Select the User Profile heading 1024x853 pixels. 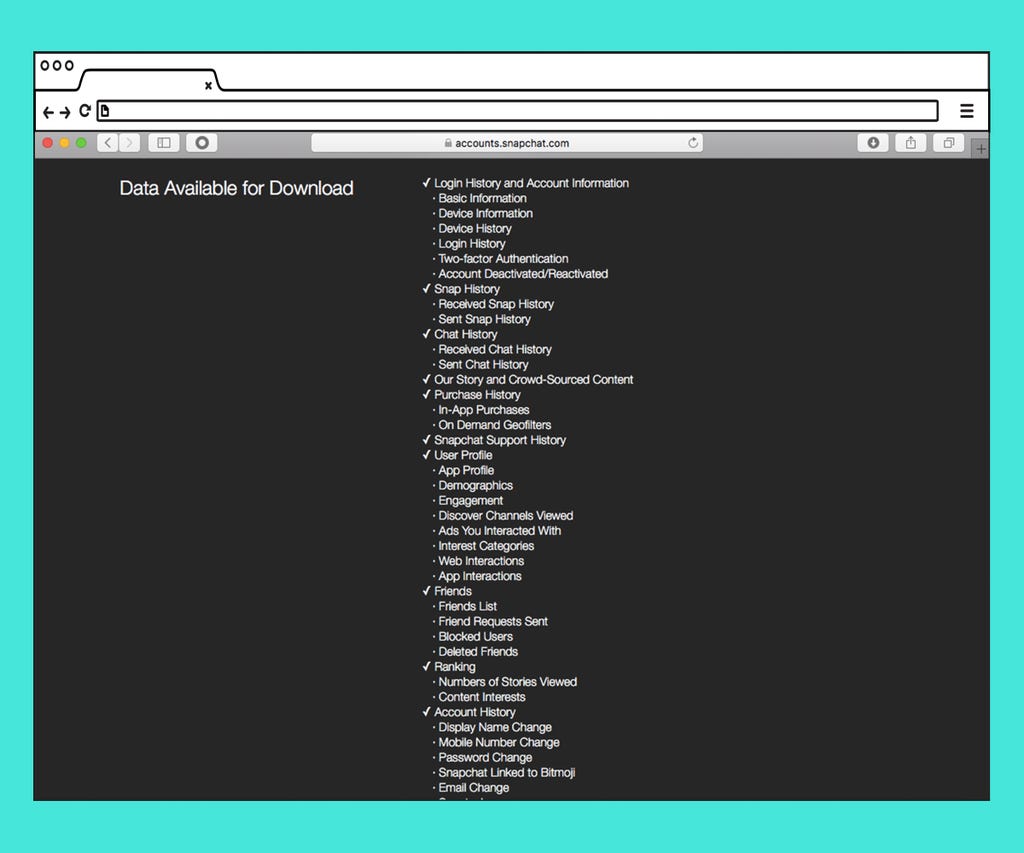463,455
